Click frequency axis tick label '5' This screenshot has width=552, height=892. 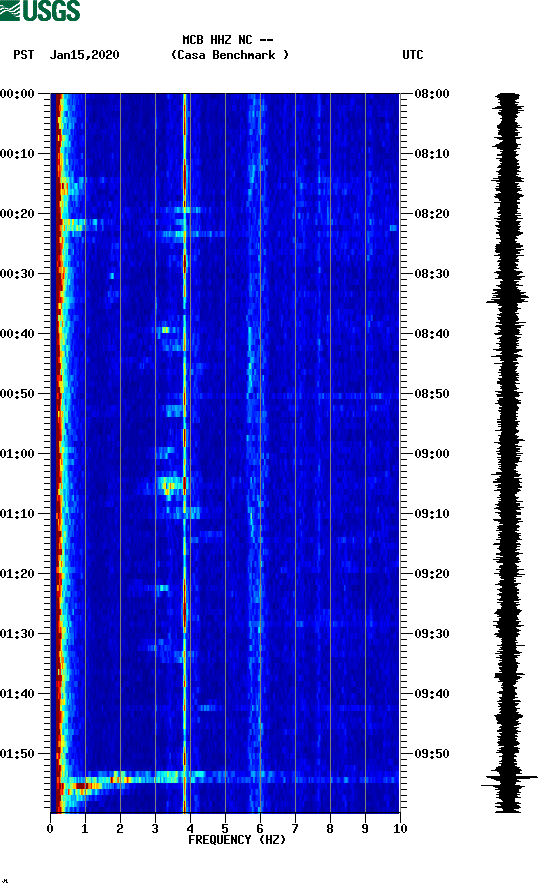[225, 829]
